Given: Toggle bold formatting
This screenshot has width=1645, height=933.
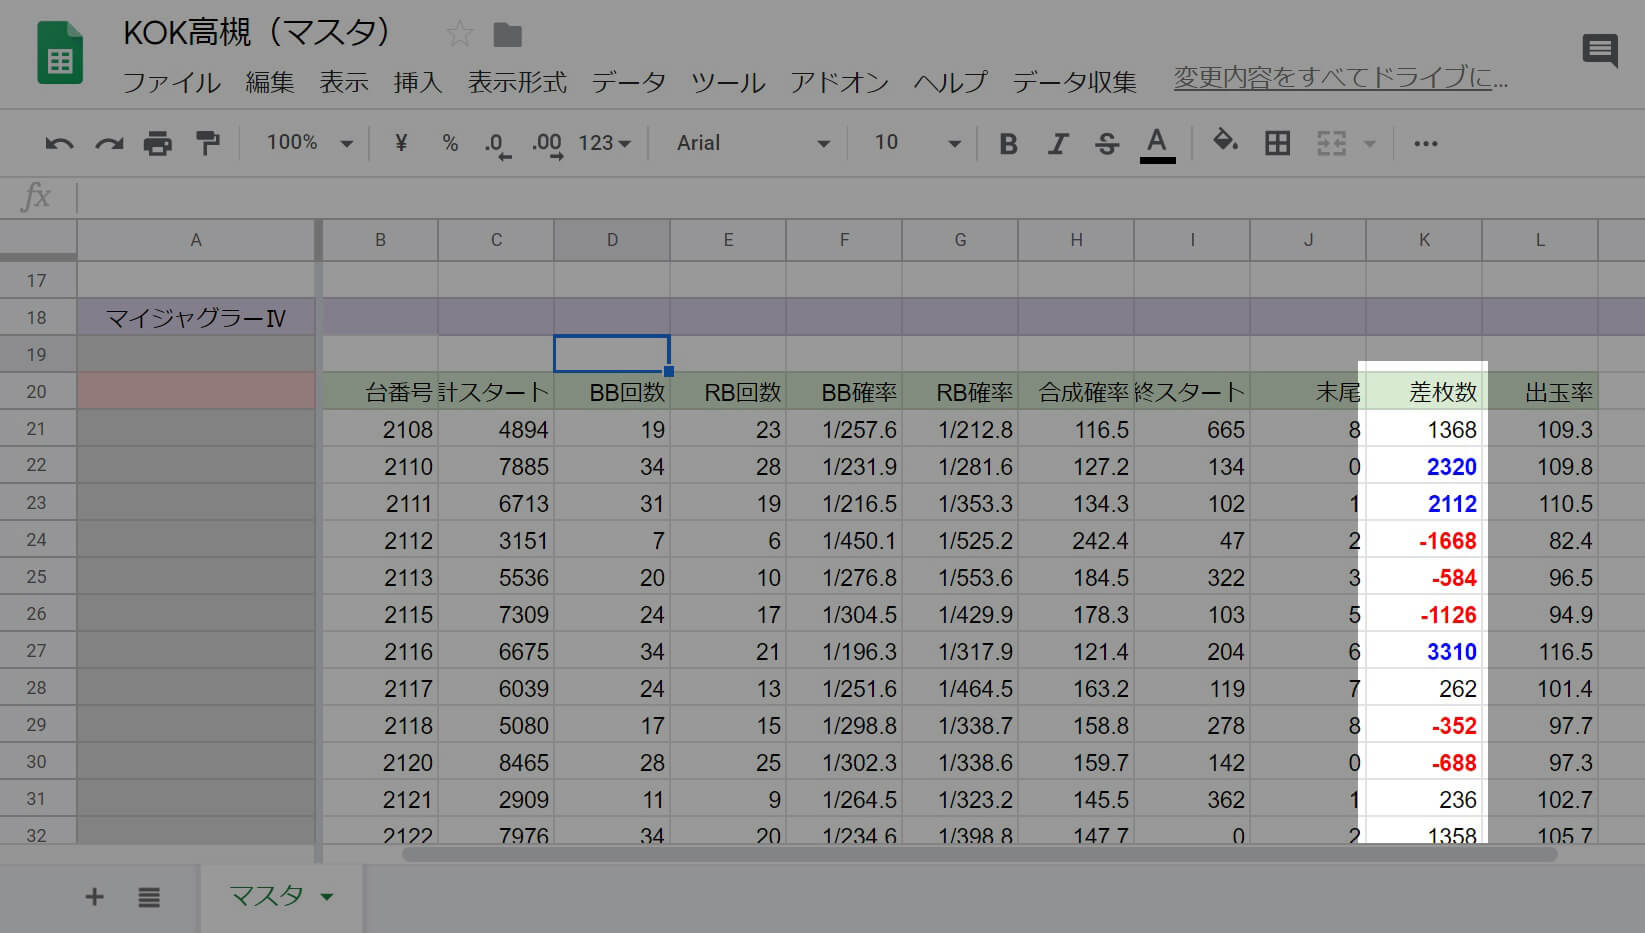Looking at the screenshot, I should coord(1008,144).
